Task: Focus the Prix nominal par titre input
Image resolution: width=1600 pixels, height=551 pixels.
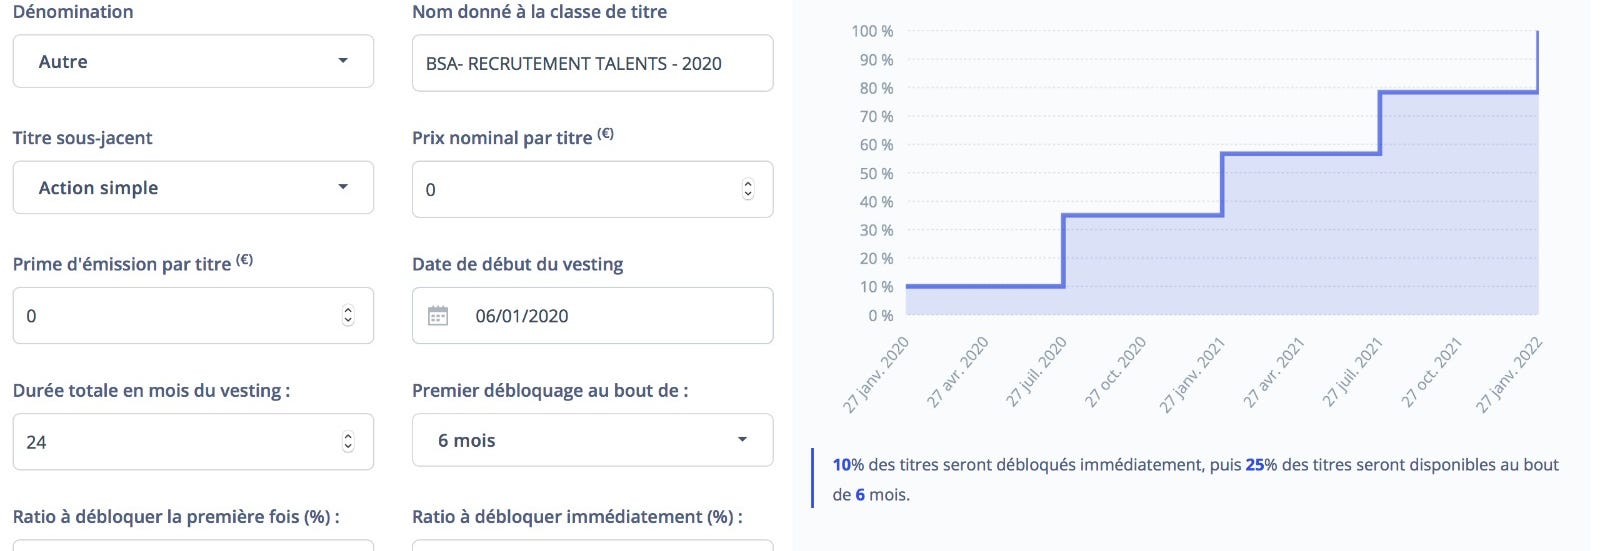Action: [x=592, y=189]
